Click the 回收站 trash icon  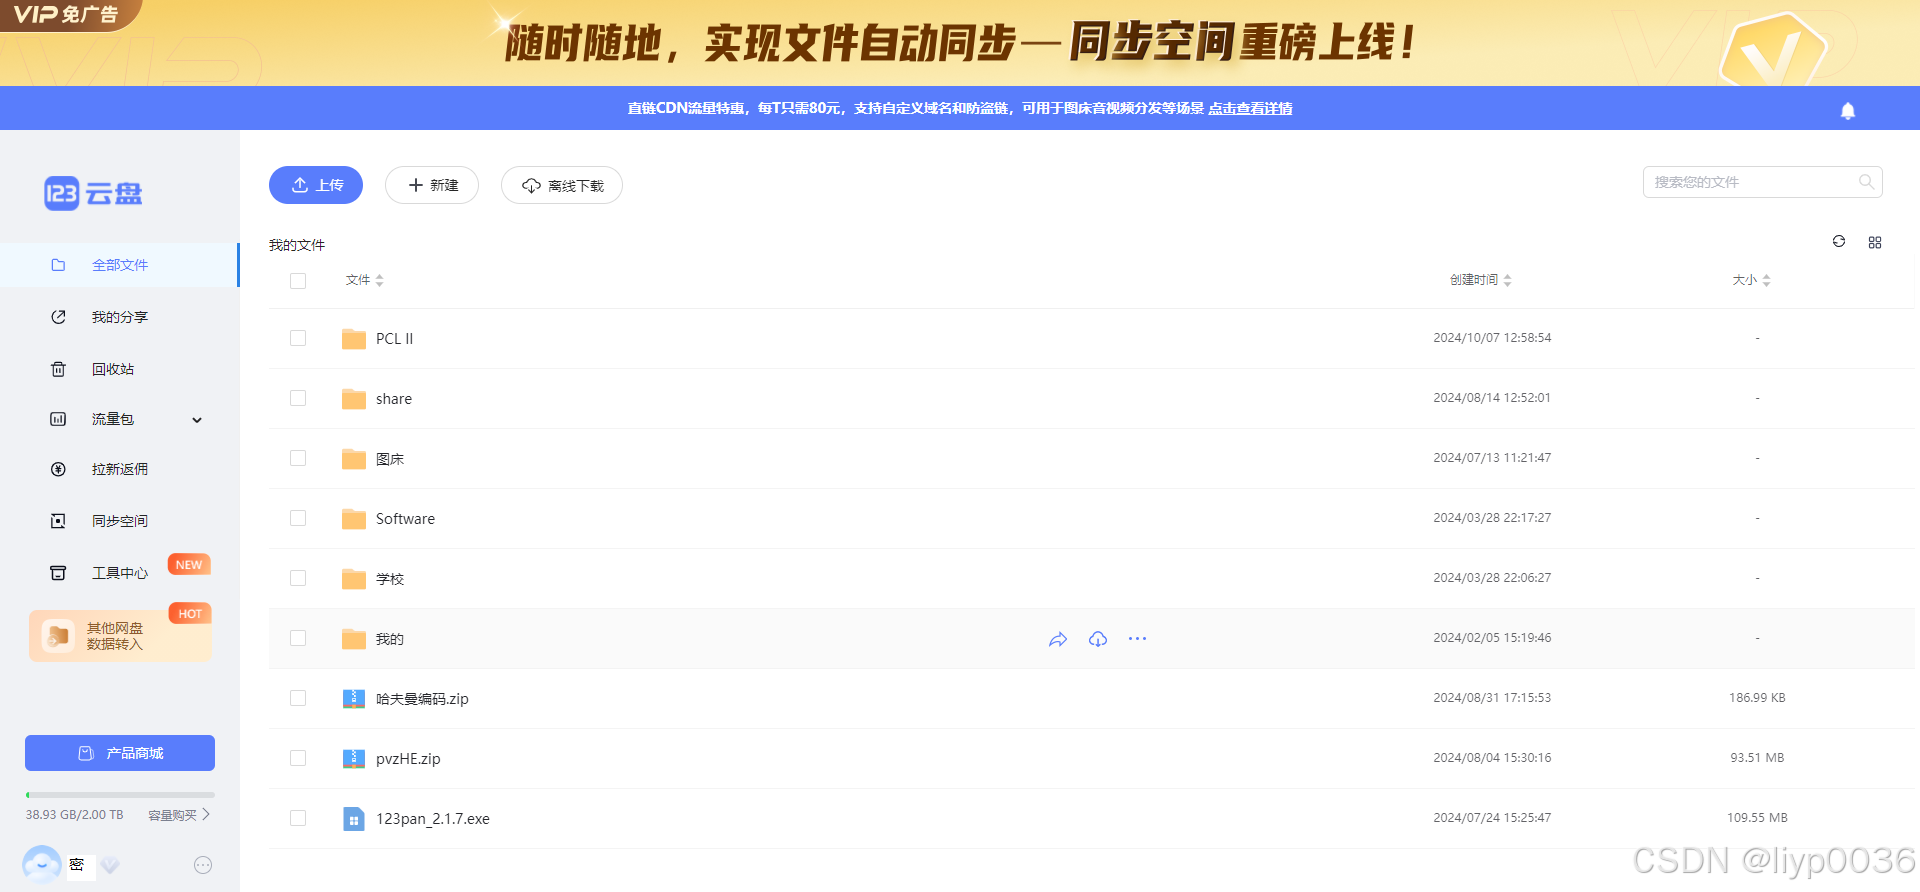tap(58, 369)
